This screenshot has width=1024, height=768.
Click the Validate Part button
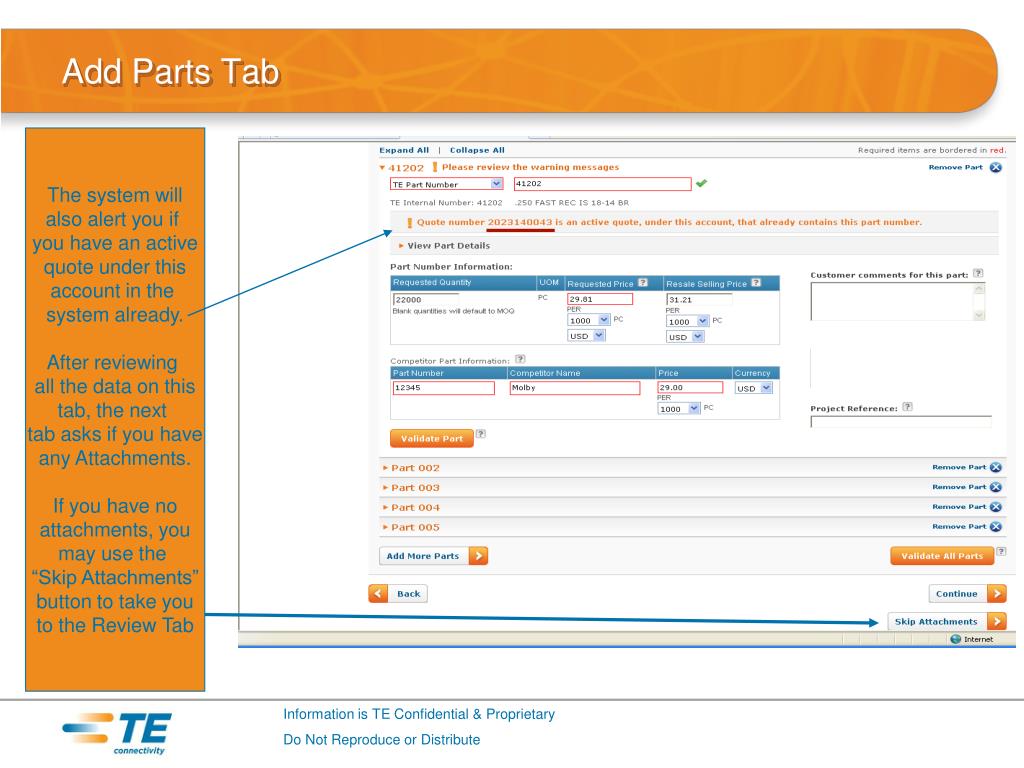tap(431, 439)
